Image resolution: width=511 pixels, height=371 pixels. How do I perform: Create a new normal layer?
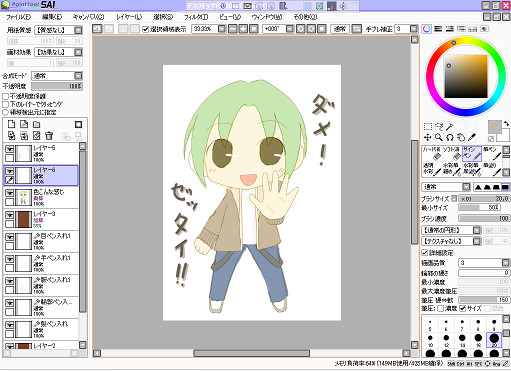11,124
